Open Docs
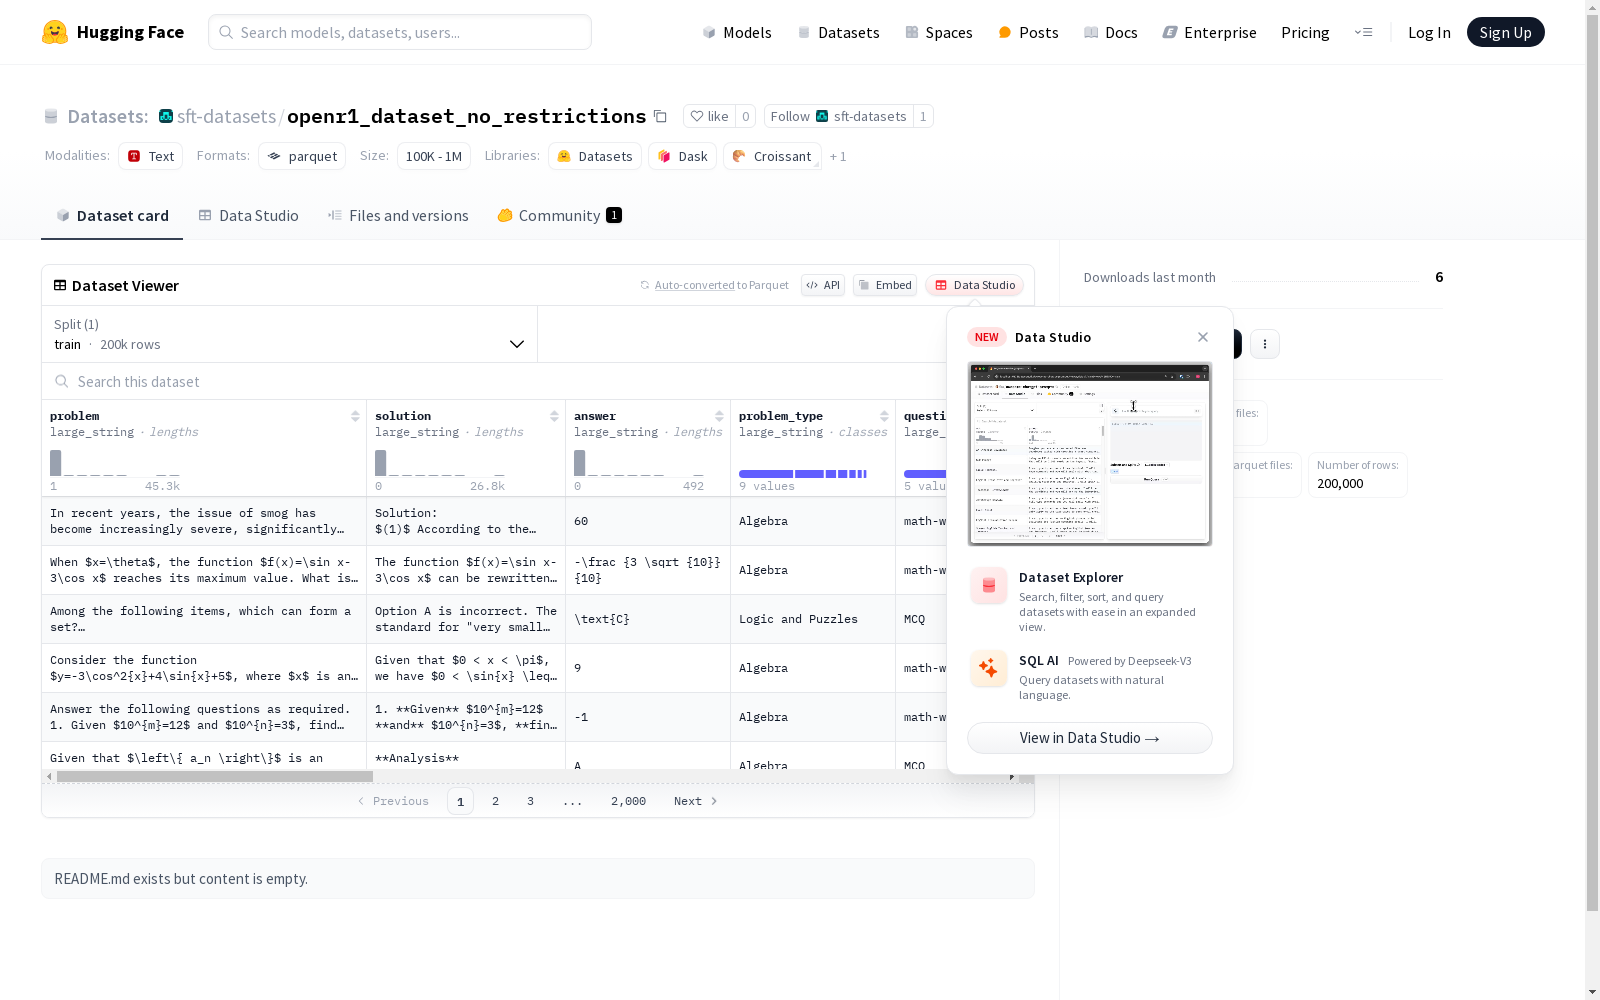The width and height of the screenshot is (1600, 1000). (x=1110, y=32)
